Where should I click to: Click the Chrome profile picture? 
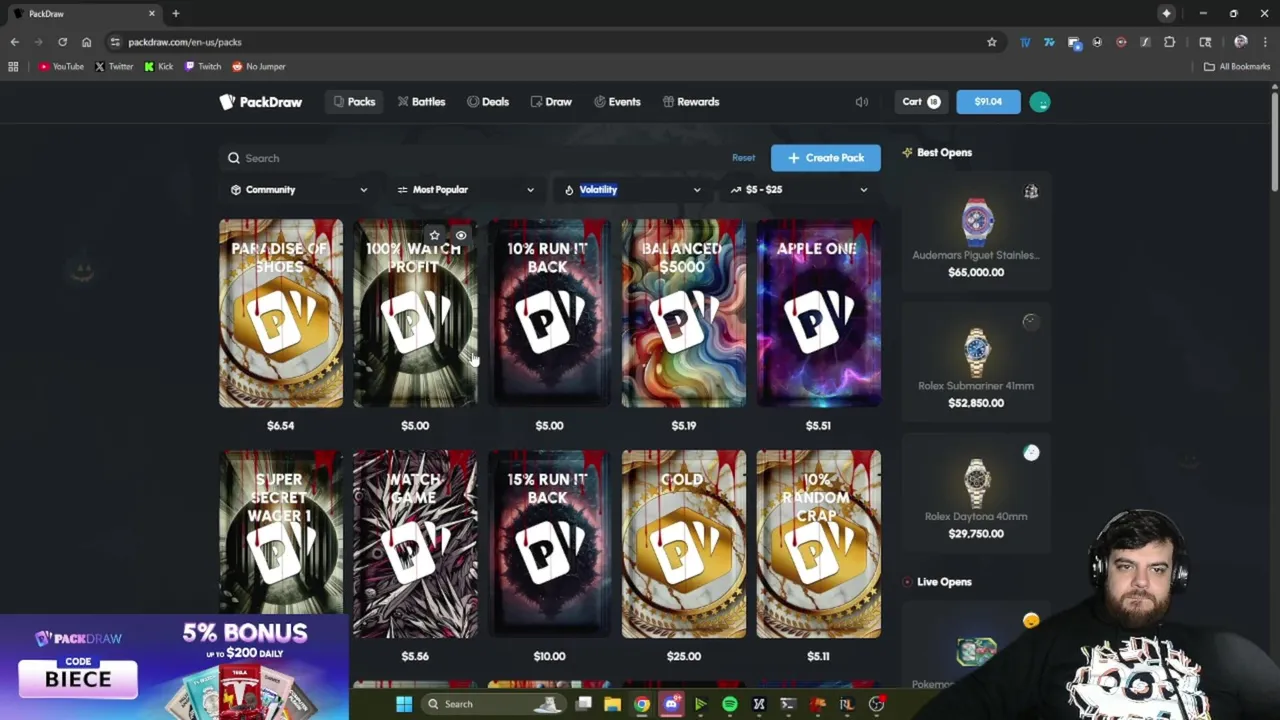1241,42
